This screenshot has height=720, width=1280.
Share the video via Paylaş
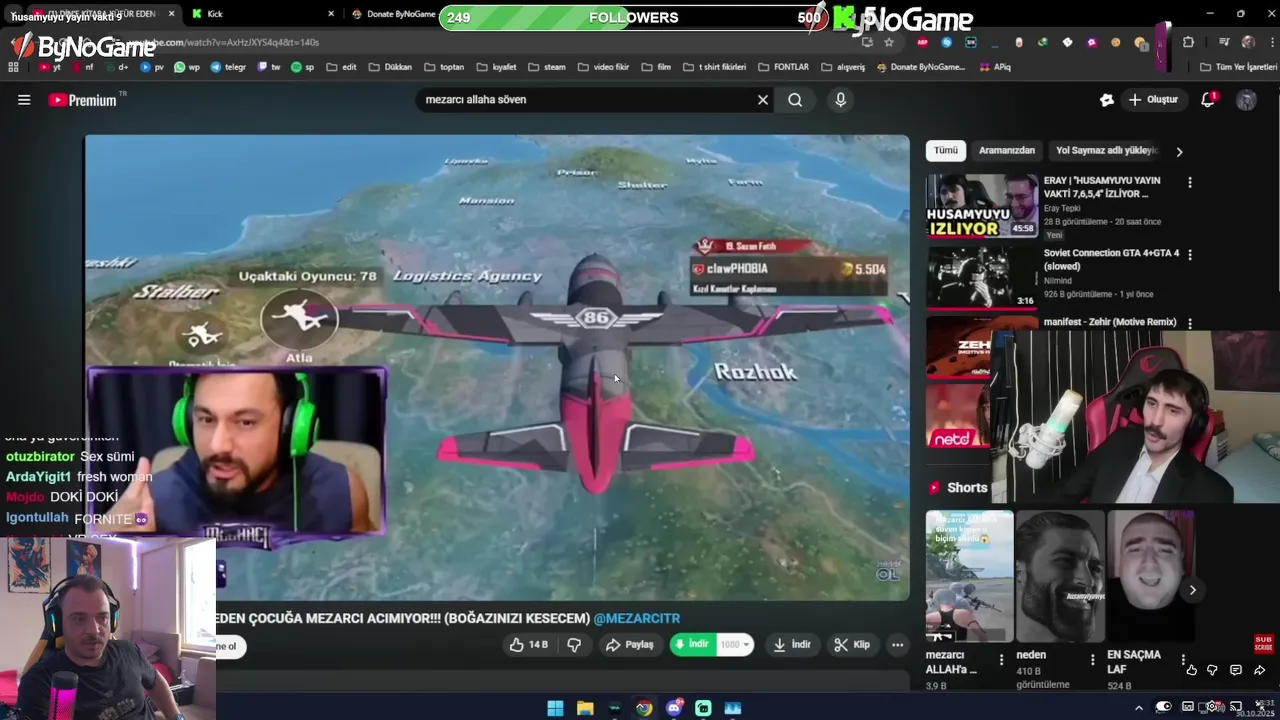pyautogui.click(x=629, y=645)
